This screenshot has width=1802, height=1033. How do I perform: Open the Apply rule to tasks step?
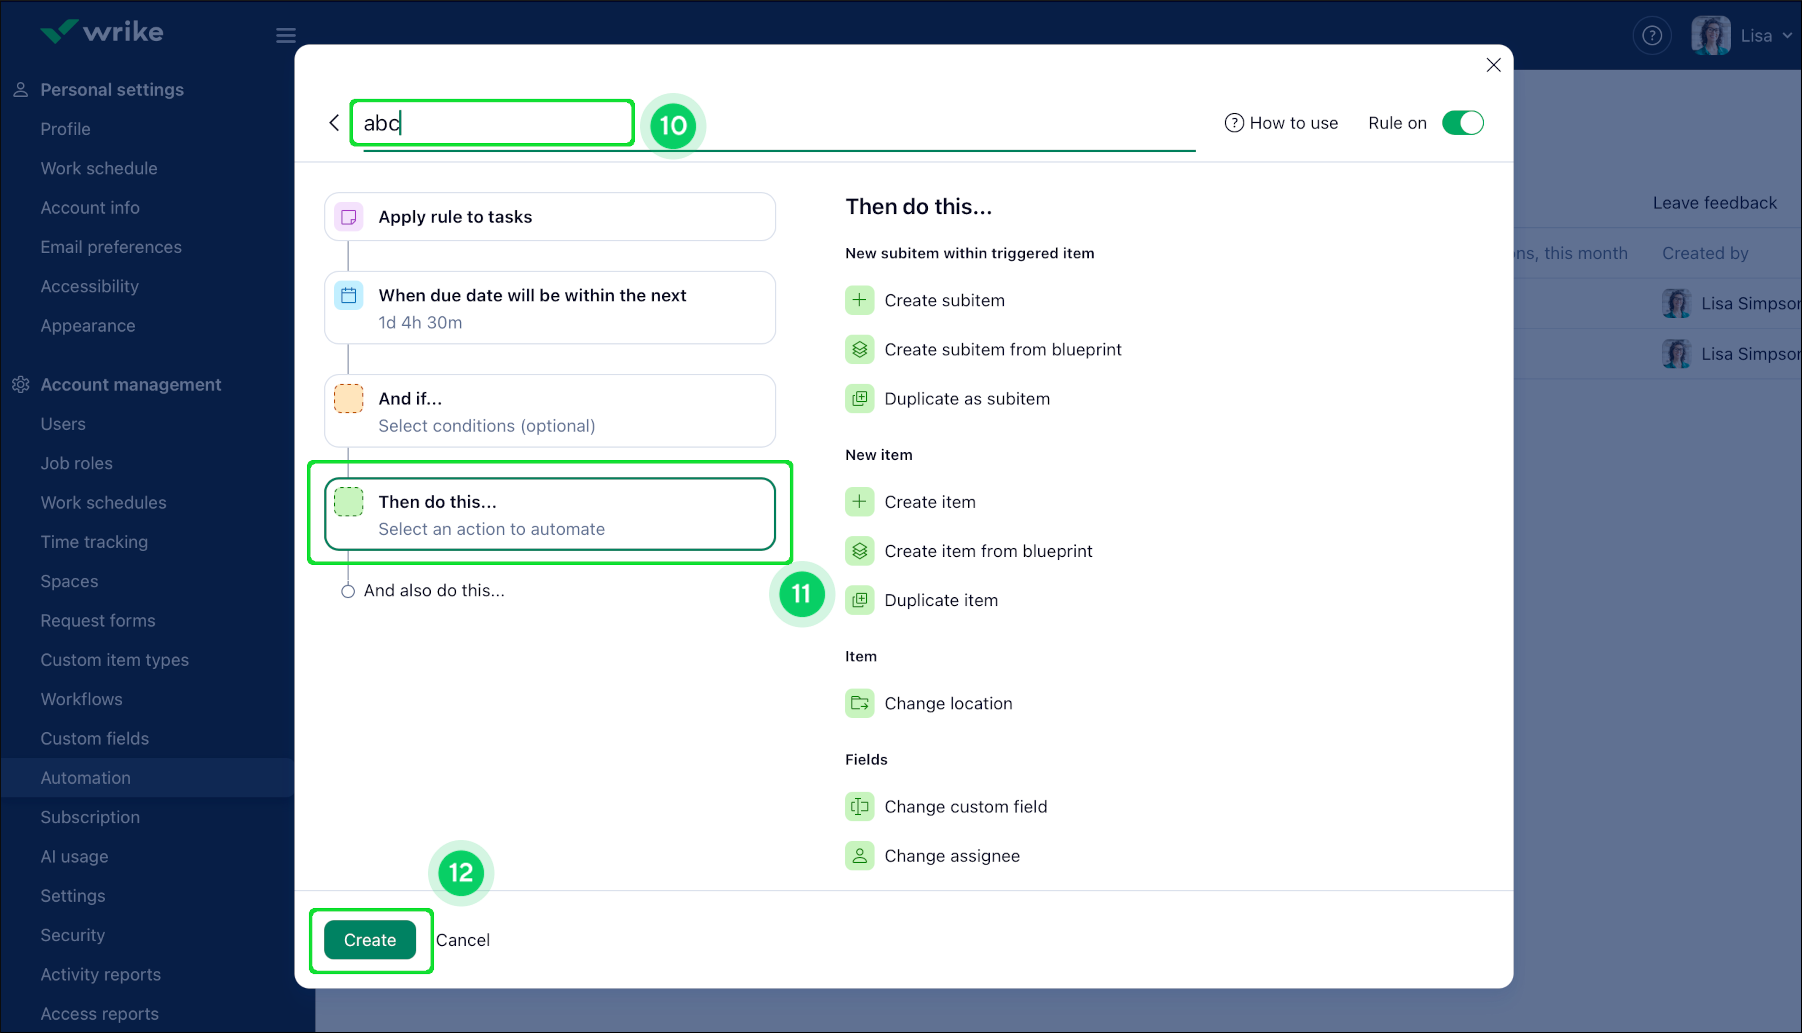(x=550, y=217)
